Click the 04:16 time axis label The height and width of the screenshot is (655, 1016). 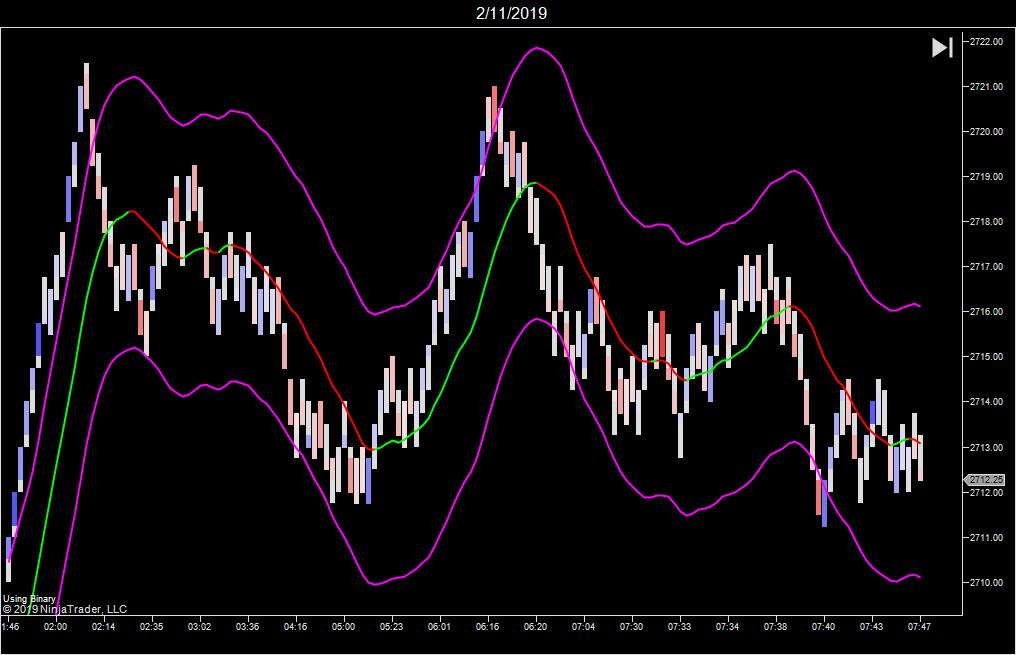point(295,626)
